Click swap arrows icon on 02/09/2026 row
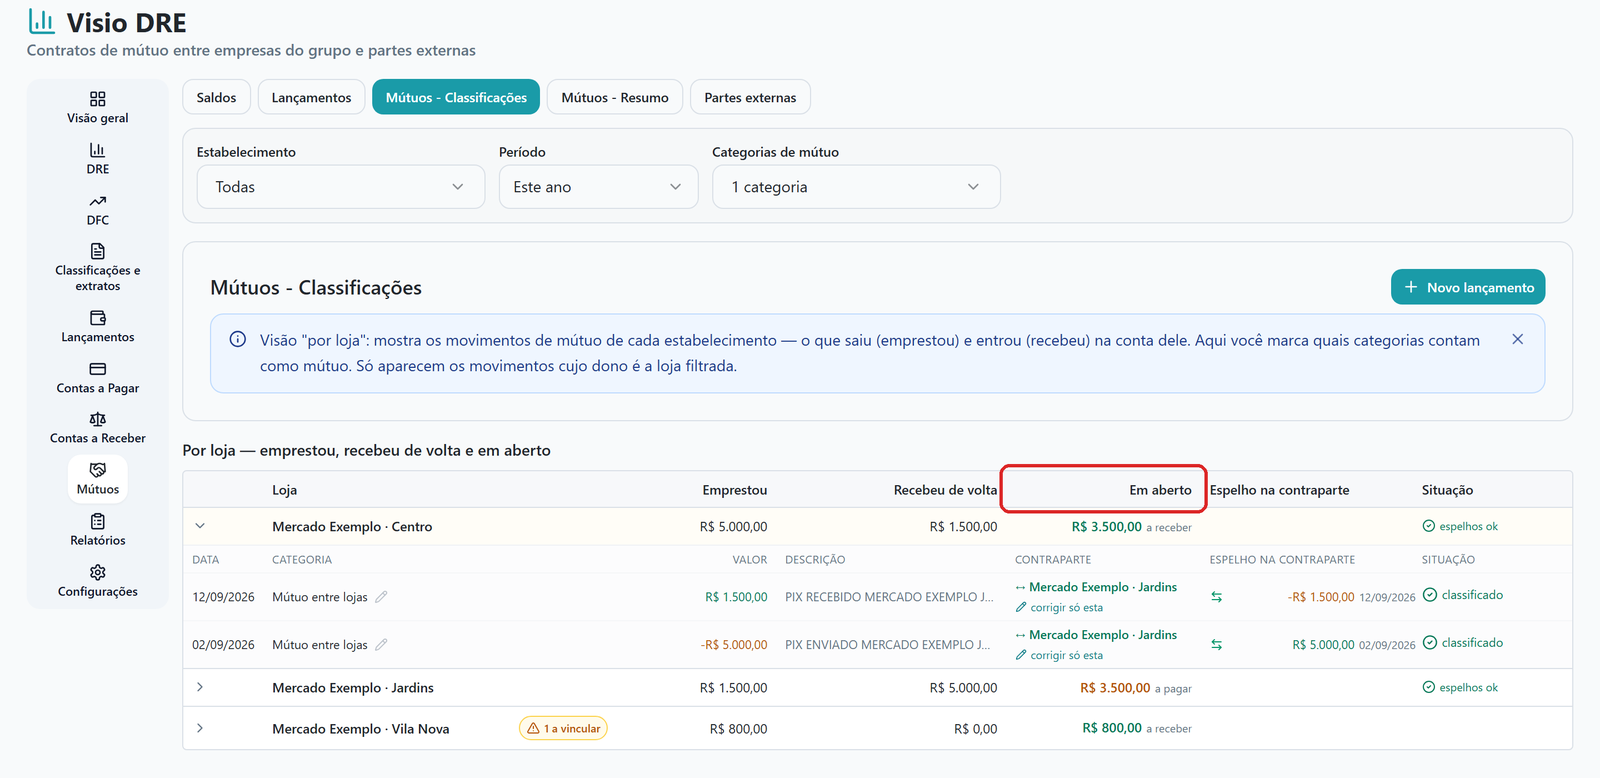1600x778 pixels. coord(1217,645)
